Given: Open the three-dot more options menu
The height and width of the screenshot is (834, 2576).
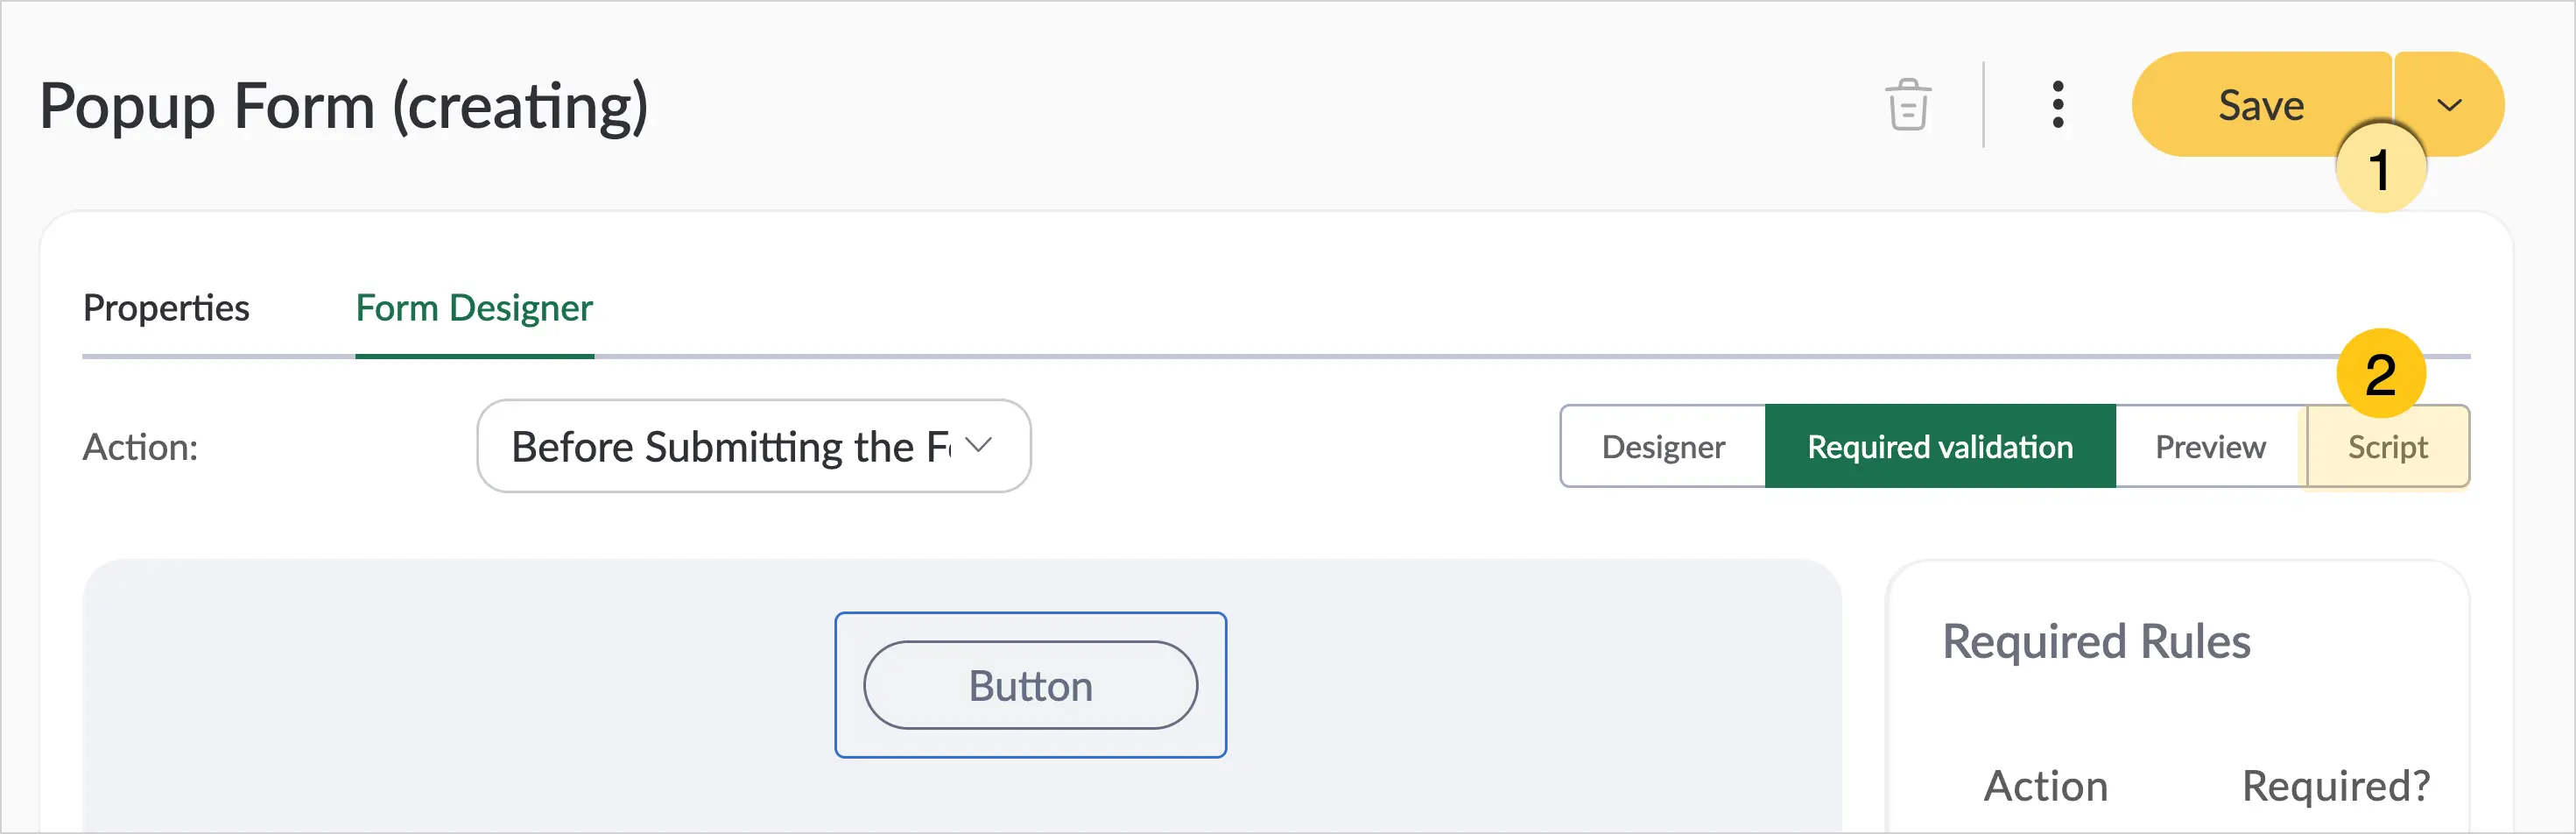Looking at the screenshot, I should point(2057,105).
